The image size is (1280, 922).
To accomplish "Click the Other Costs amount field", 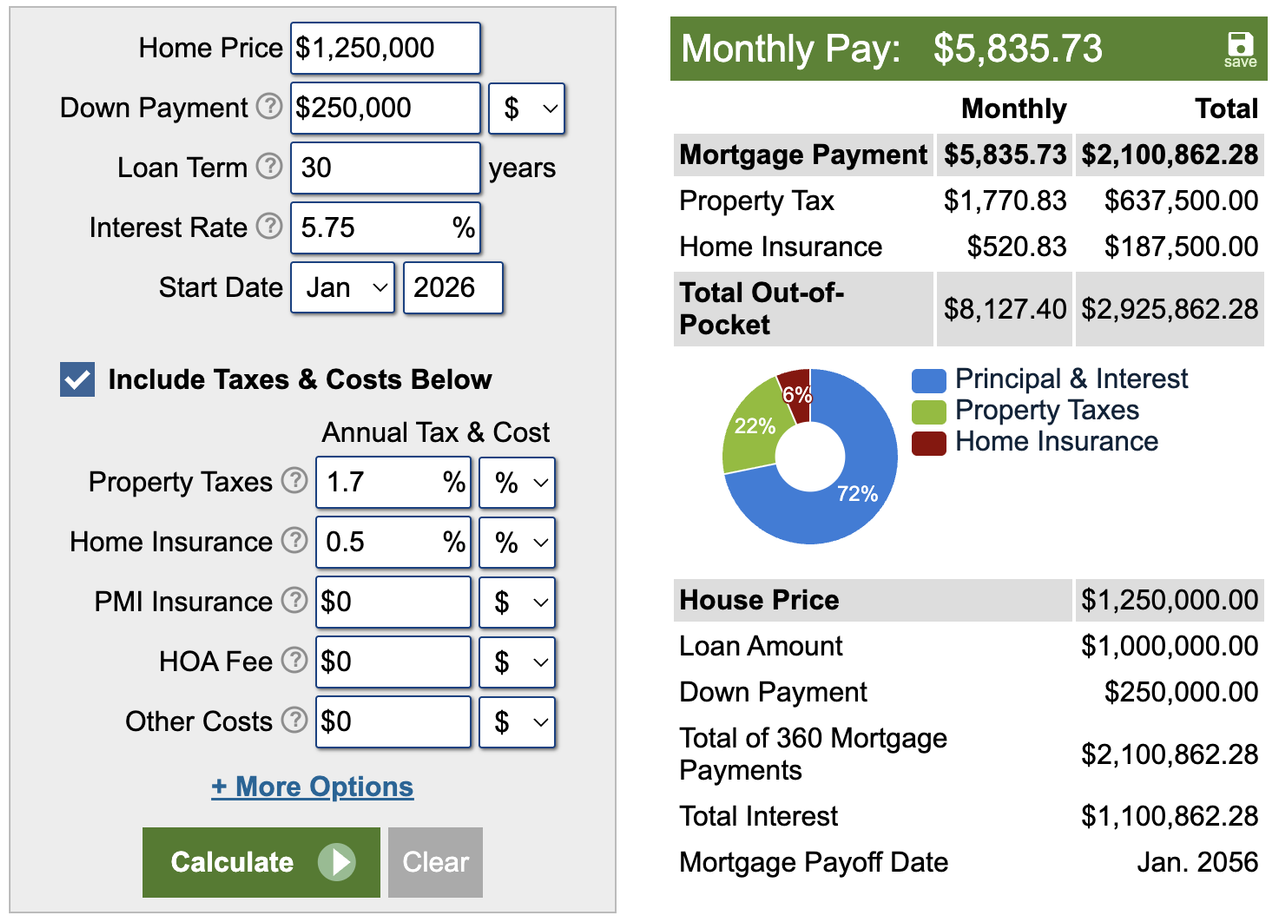I will tap(393, 723).
